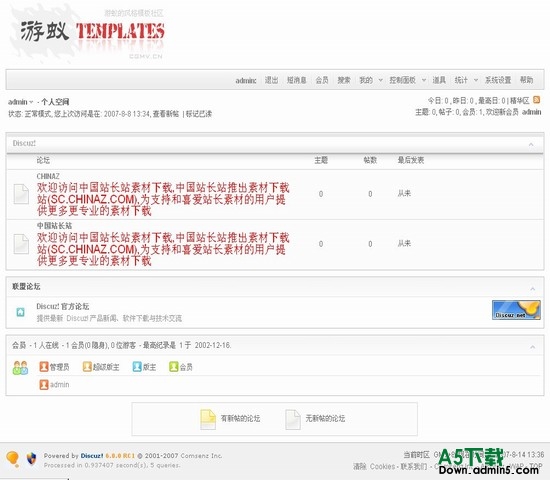This screenshot has width=550, height=480.
Task: Open 短消息 from the navigation bar
Action: click(296, 80)
